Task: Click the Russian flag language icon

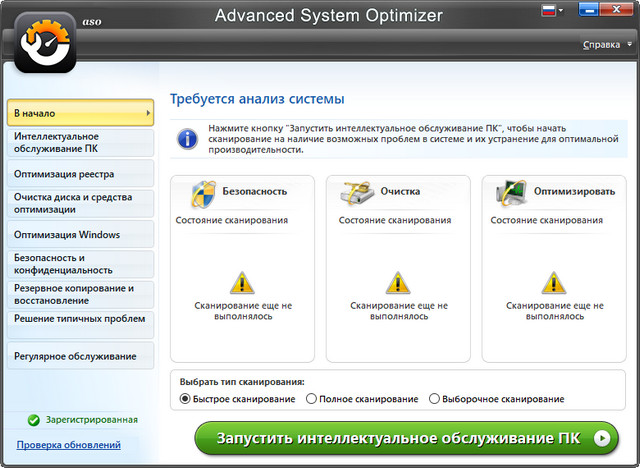Action: [x=549, y=10]
